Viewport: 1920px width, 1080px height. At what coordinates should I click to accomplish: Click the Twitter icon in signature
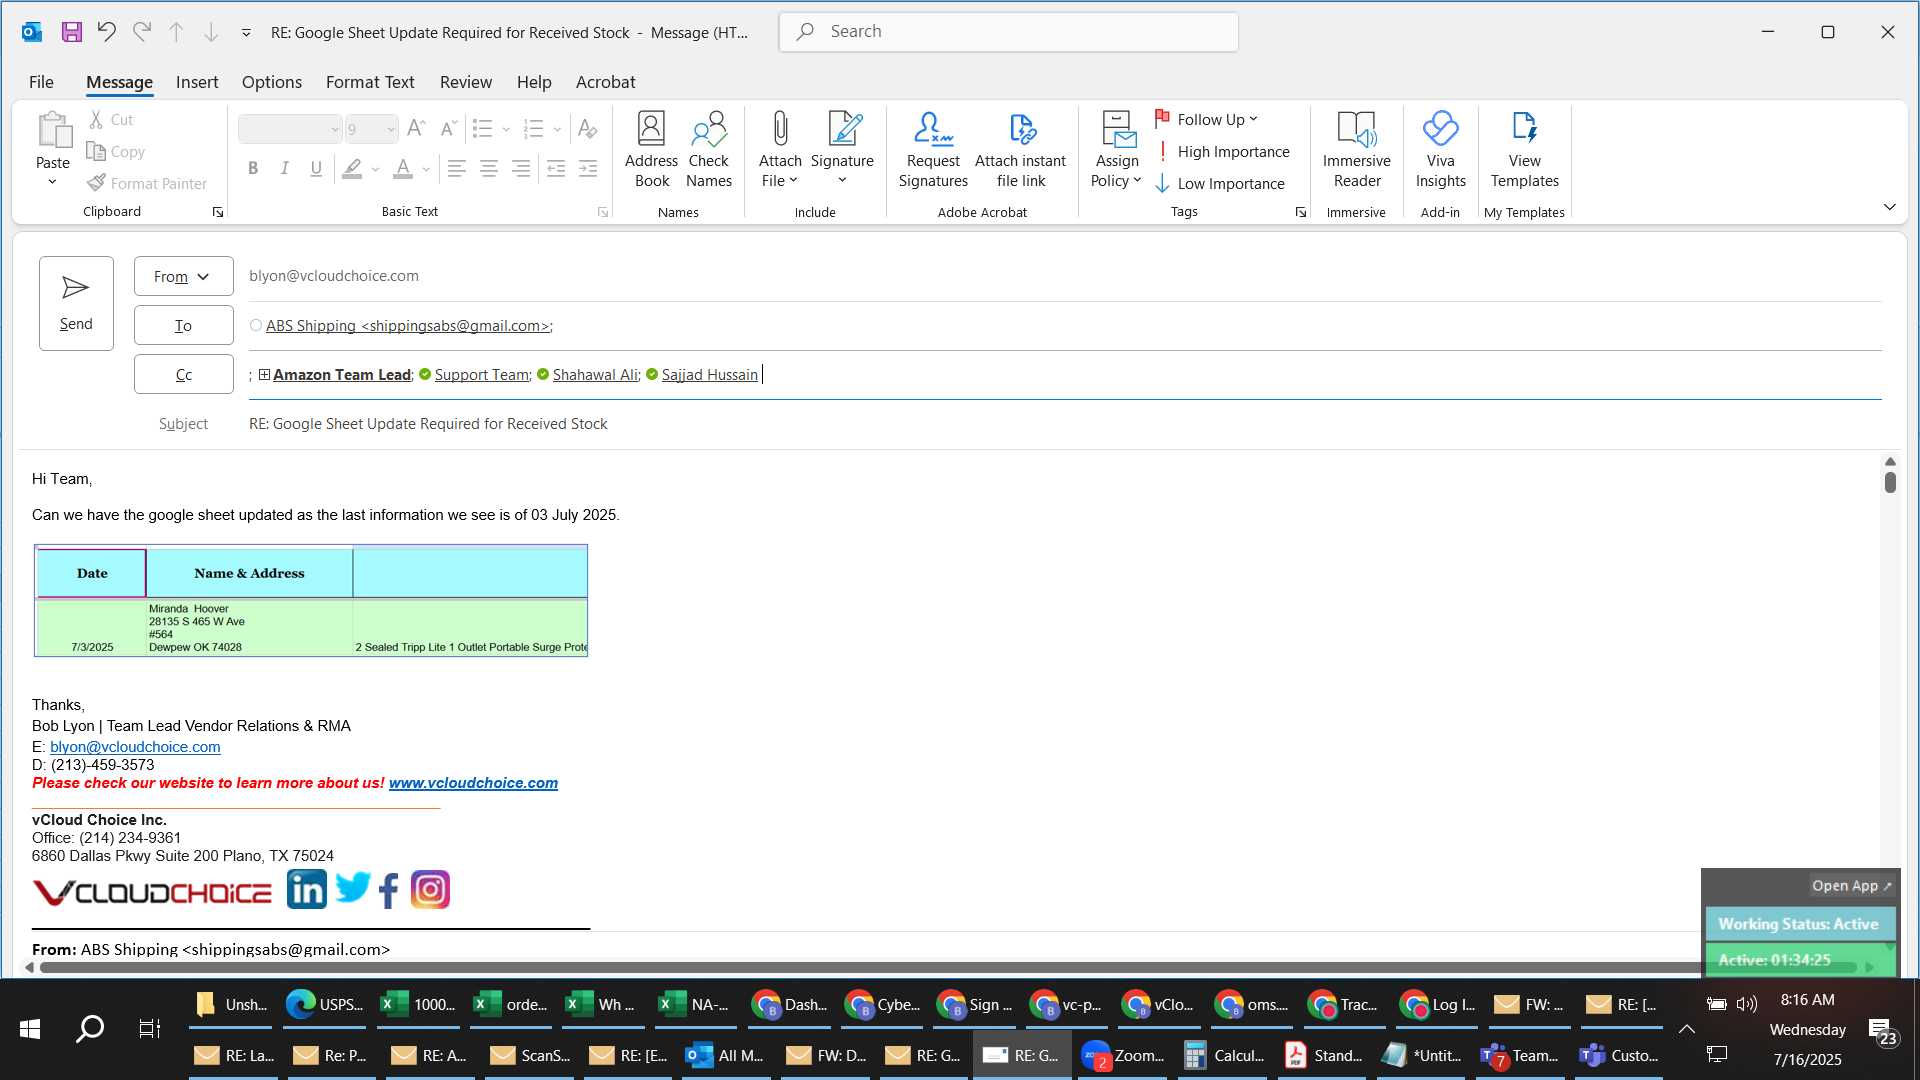(352, 887)
